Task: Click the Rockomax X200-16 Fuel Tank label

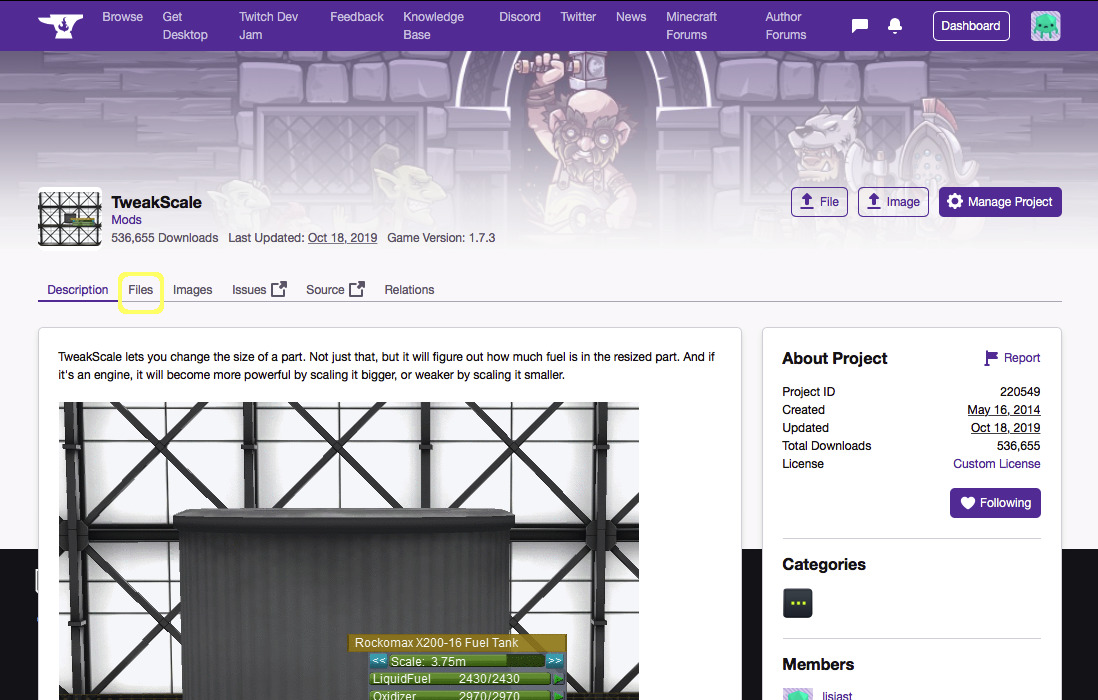Action: 457,643
